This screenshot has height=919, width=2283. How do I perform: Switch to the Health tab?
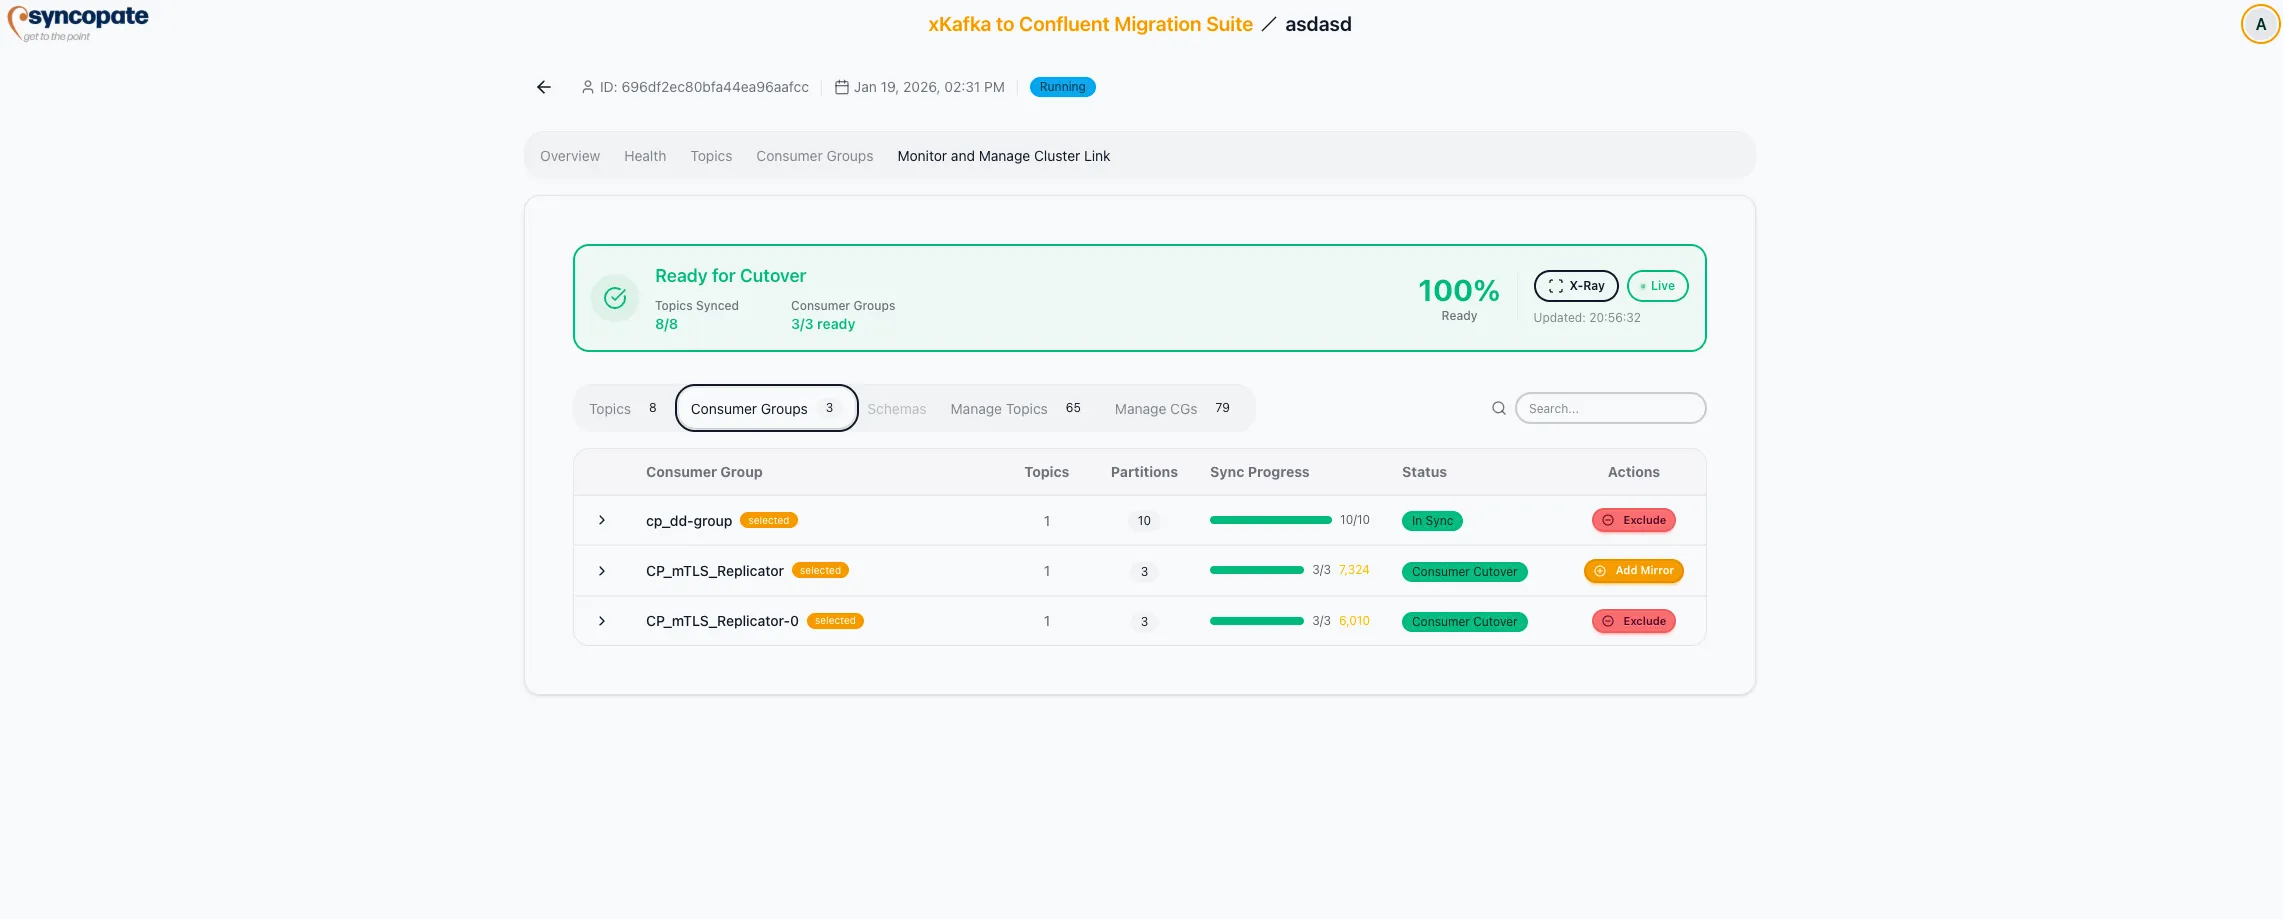coord(645,156)
